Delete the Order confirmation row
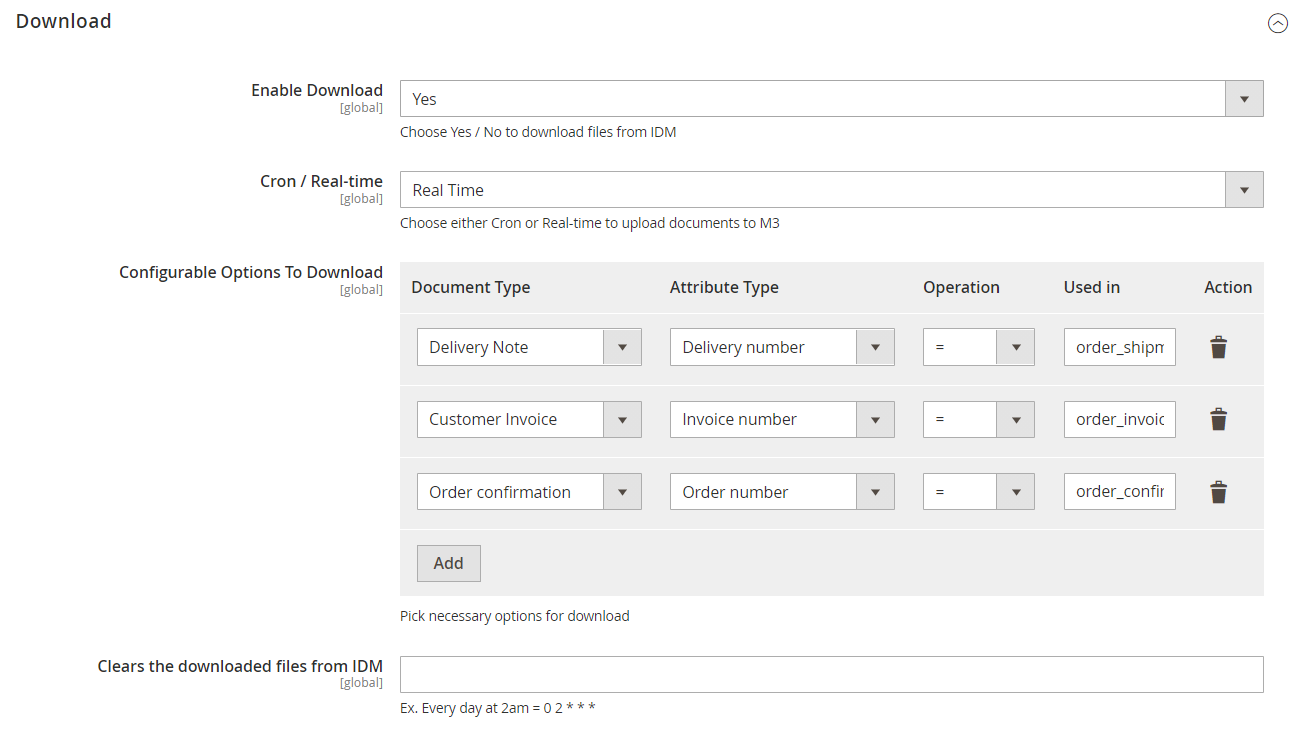 (x=1218, y=492)
